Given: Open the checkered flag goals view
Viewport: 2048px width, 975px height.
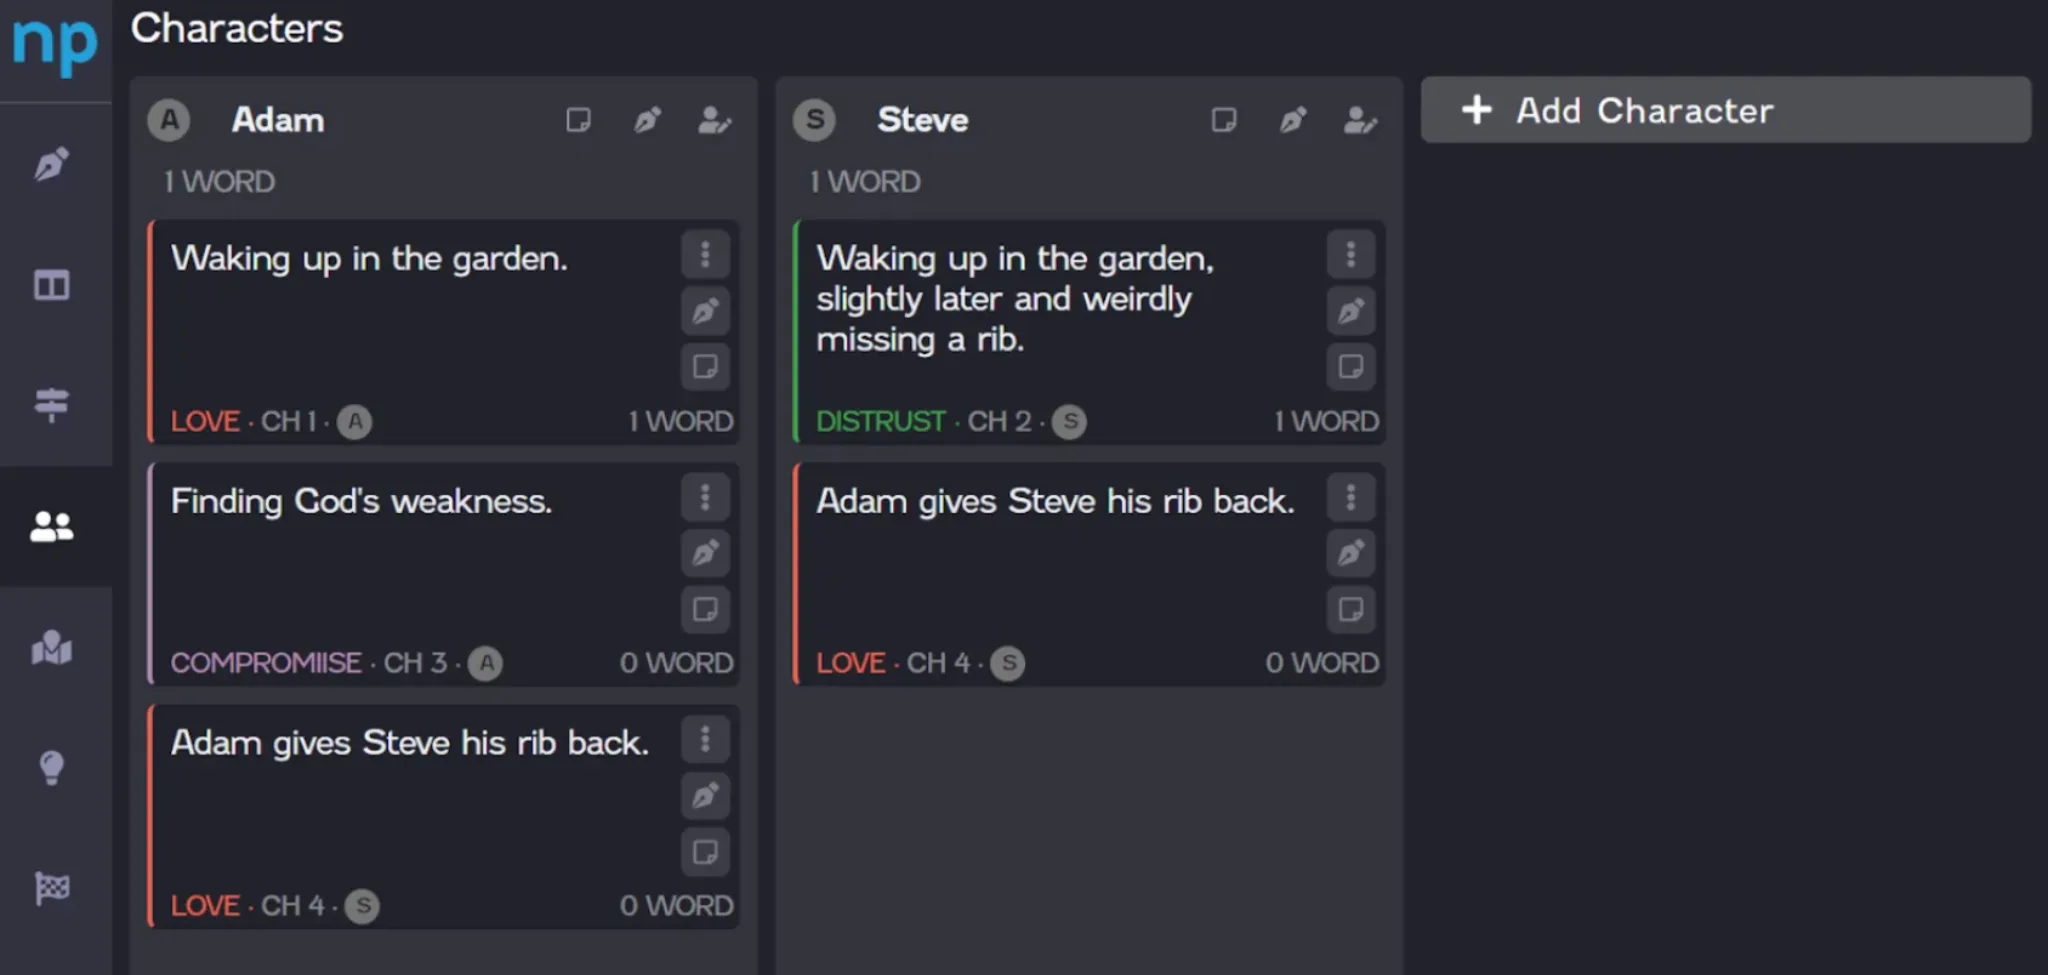Looking at the screenshot, I should [x=52, y=888].
